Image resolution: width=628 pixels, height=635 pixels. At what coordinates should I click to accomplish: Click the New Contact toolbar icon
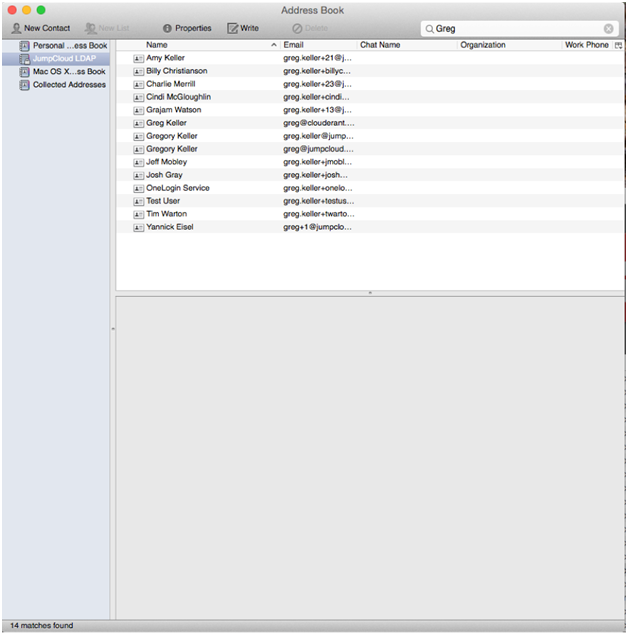[x=16, y=28]
